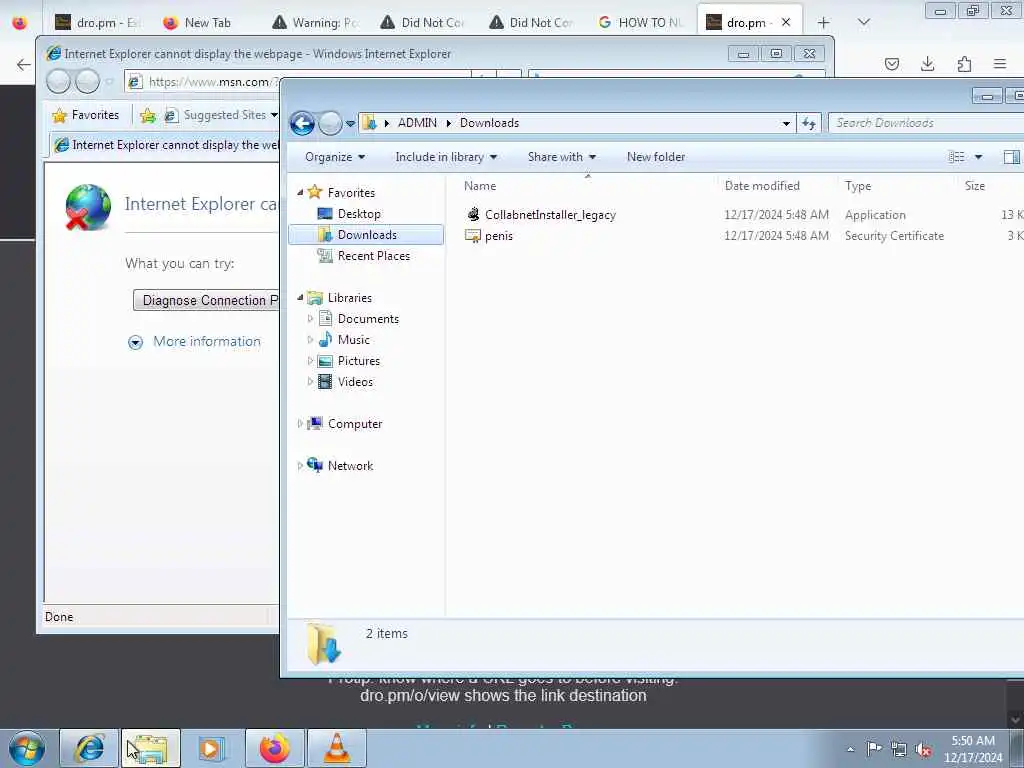Select Downloads in the navigation pane
1024x768 pixels.
(x=366, y=234)
